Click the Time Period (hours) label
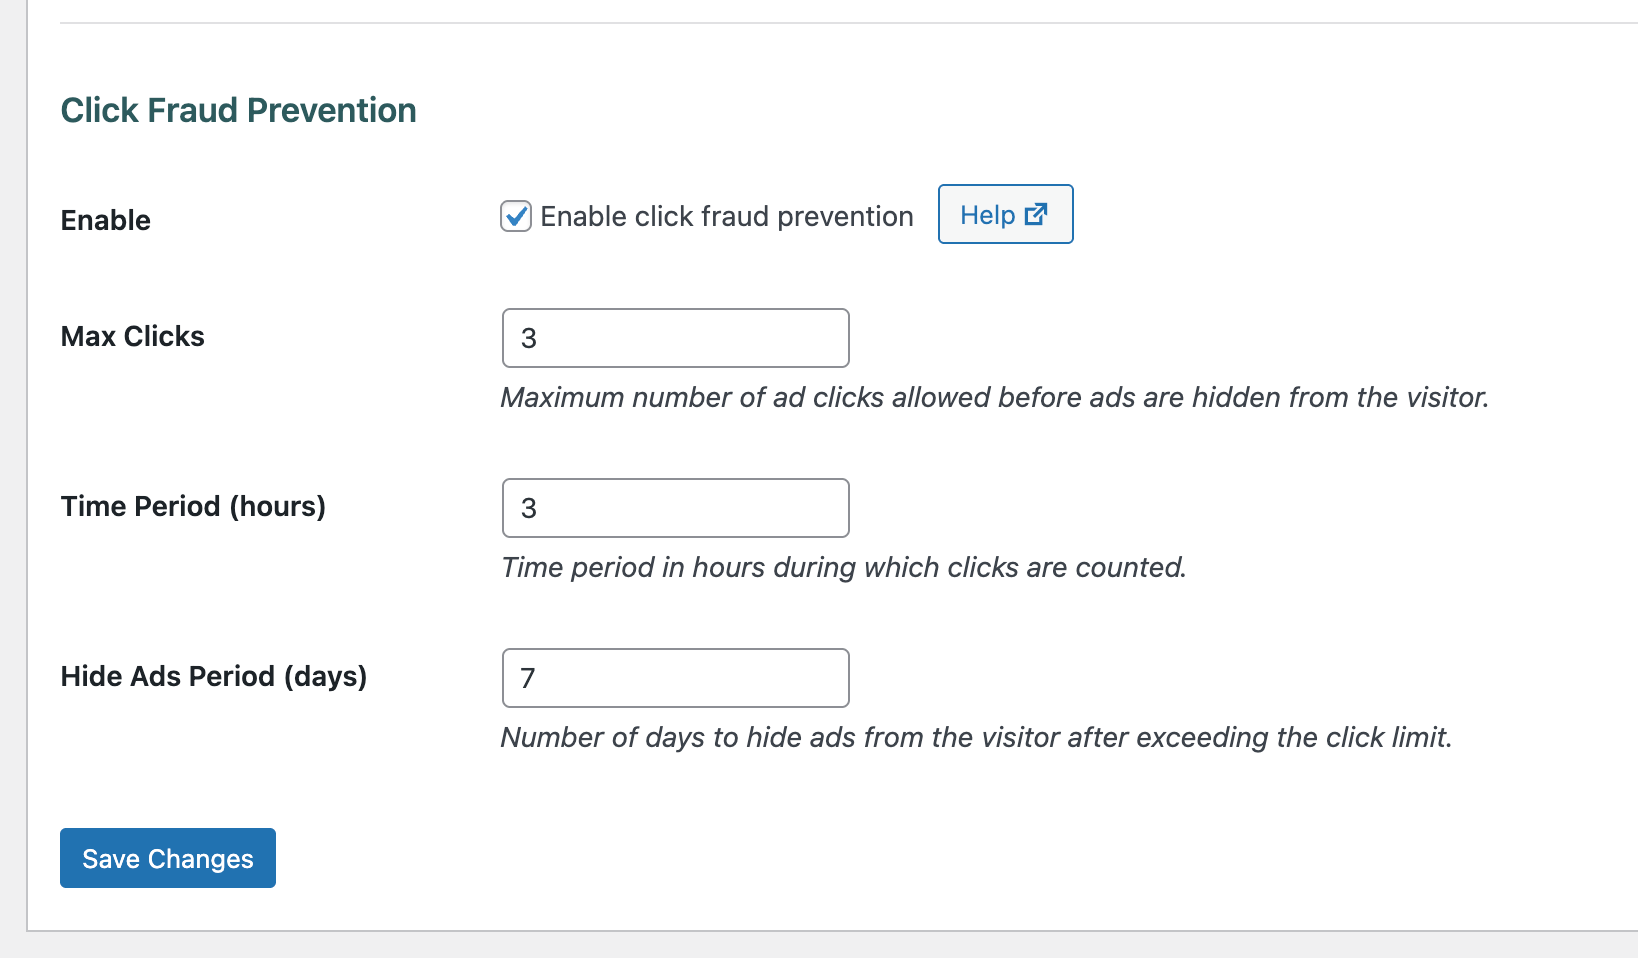The image size is (1638, 958). pyautogui.click(x=193, y=506)
